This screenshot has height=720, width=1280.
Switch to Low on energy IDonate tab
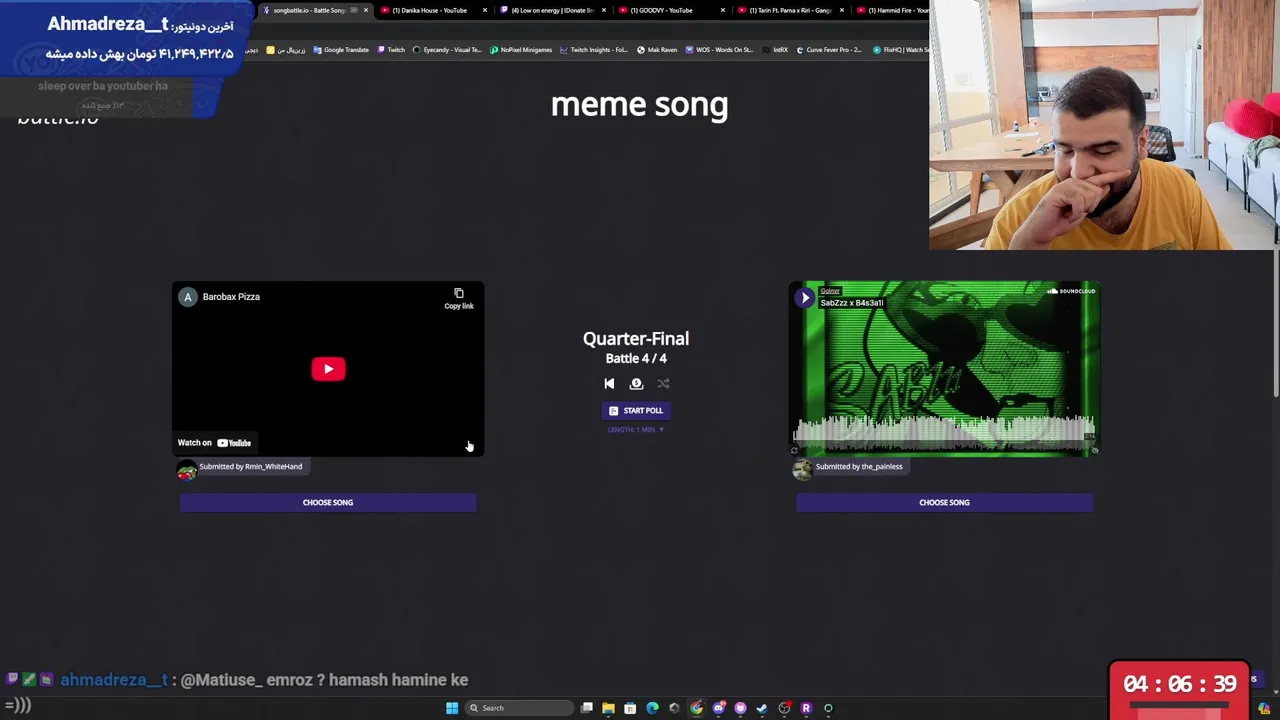552,10
